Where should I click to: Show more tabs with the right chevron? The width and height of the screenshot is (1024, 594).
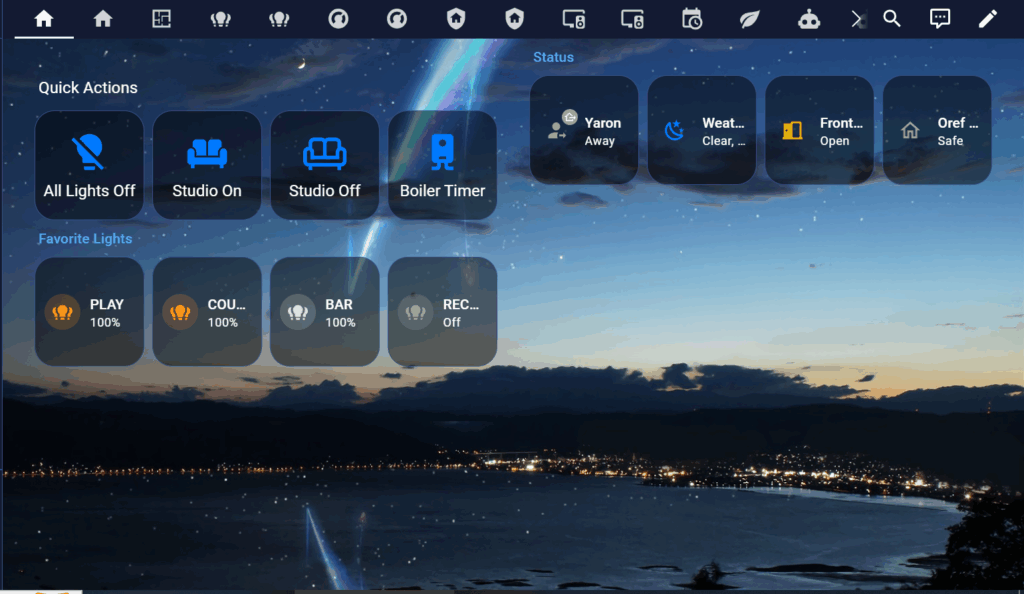[x=857, y=20]
